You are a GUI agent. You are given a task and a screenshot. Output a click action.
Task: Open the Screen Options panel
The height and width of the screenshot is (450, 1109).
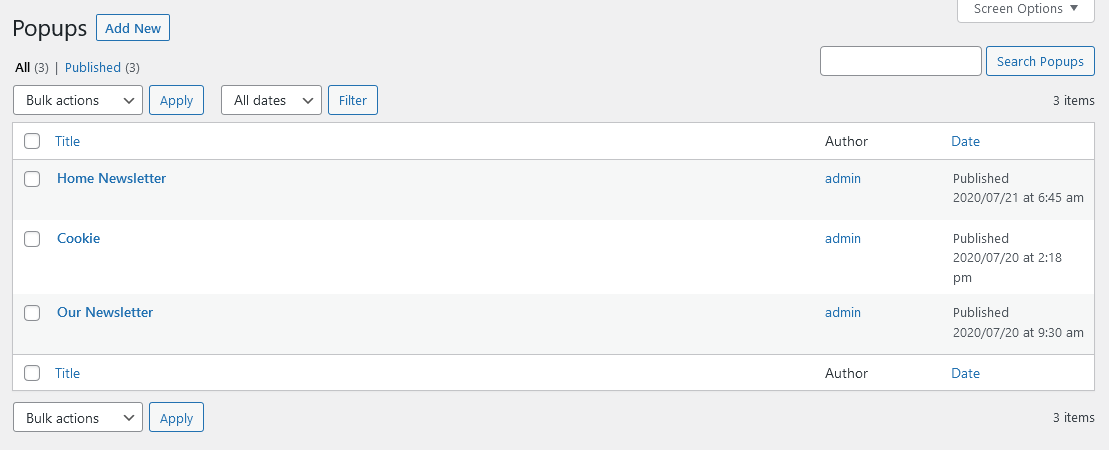pos(1026,9)
